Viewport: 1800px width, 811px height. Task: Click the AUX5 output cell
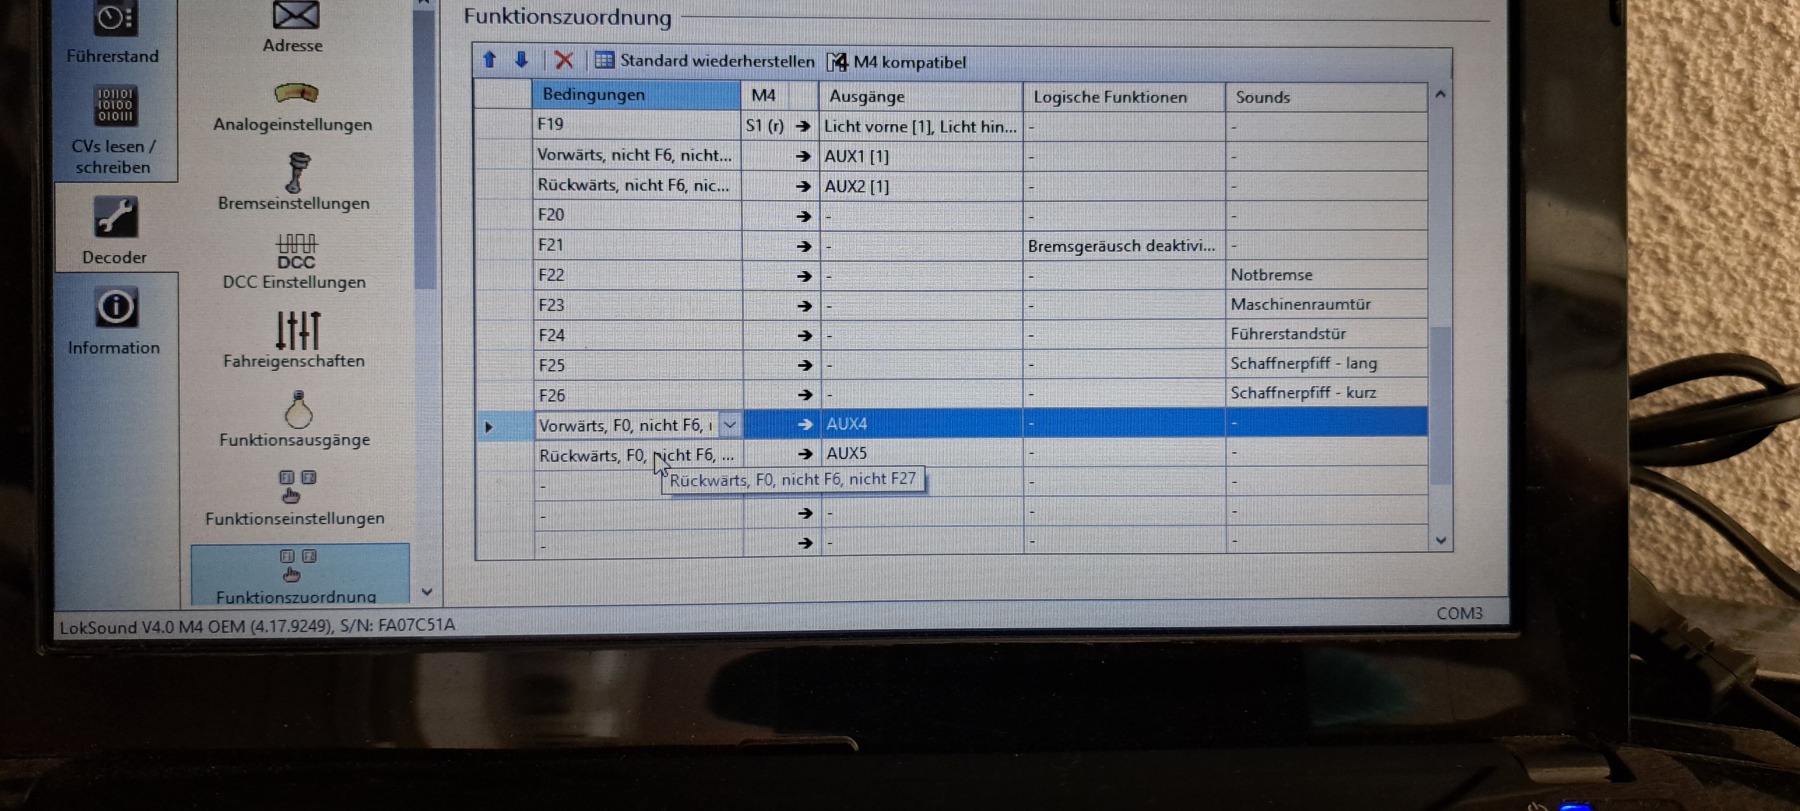[922, 453]
